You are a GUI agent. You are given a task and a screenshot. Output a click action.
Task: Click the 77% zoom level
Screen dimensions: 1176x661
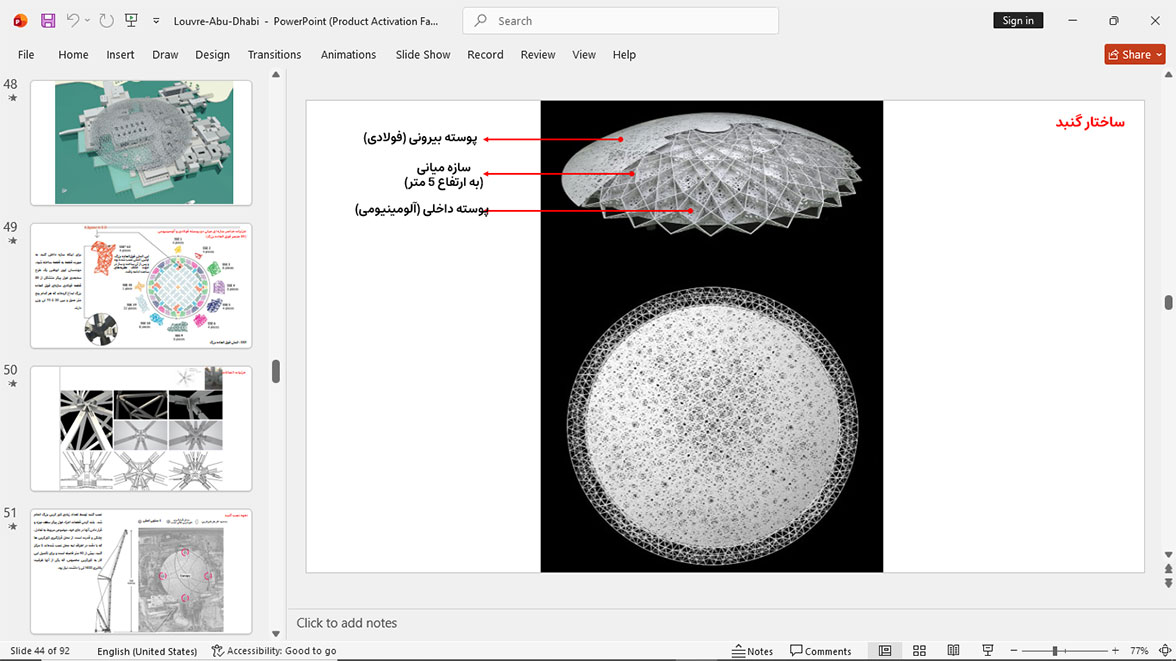point(1139,651)
